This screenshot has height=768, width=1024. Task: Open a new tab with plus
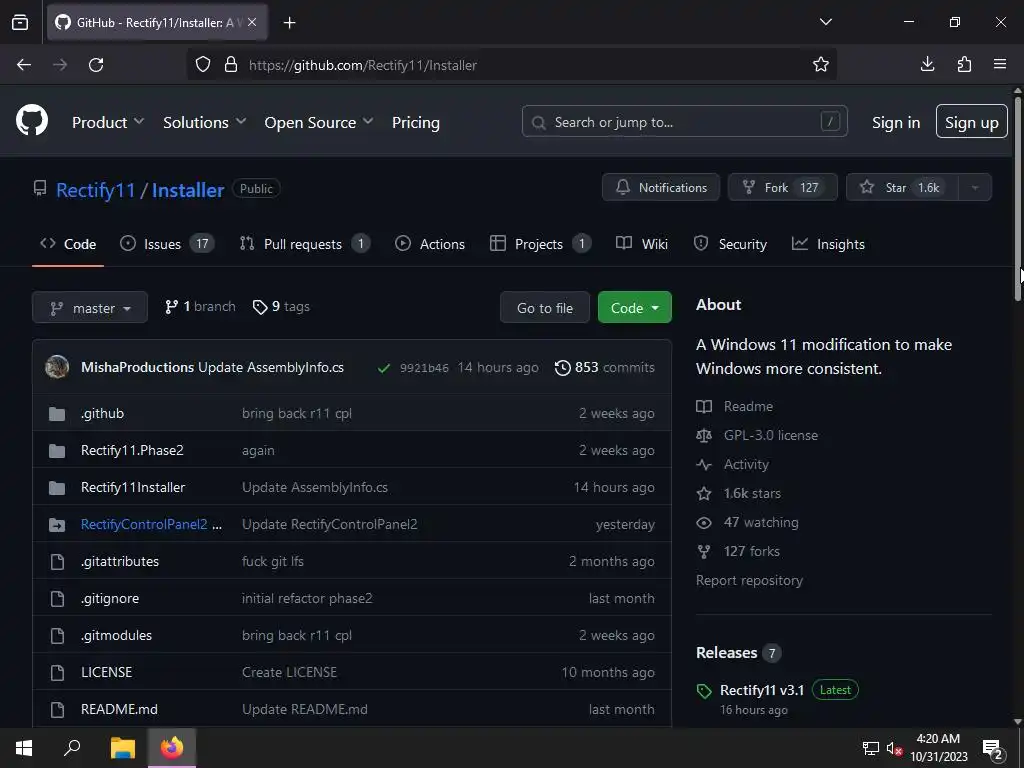point(289,23)
